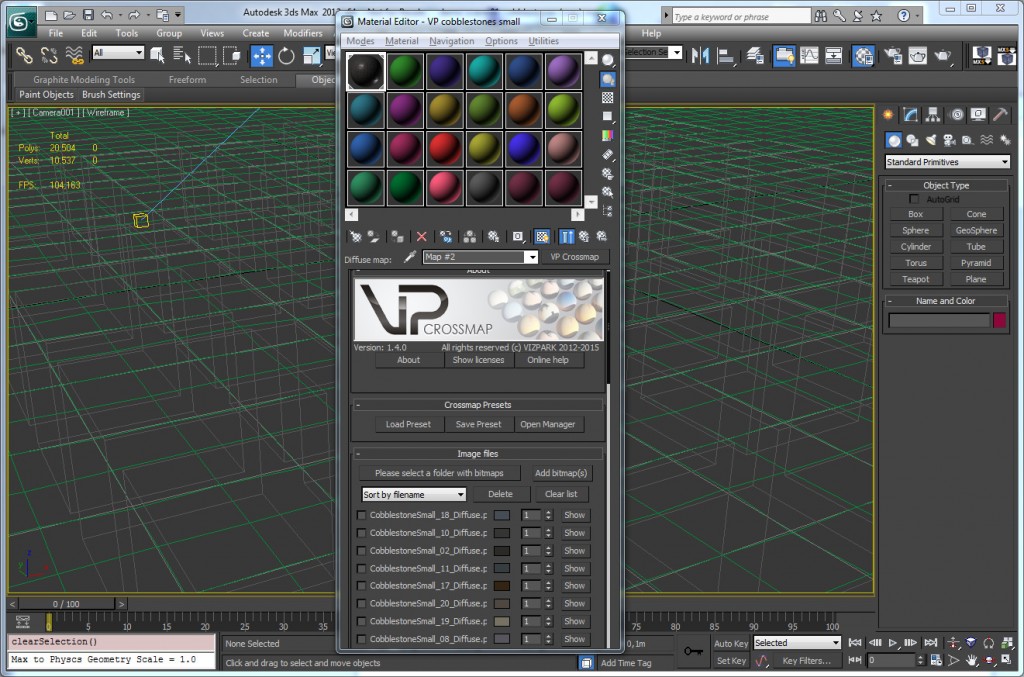Click the Open Manager button
1024x677 pixels.
pos(548,424)
